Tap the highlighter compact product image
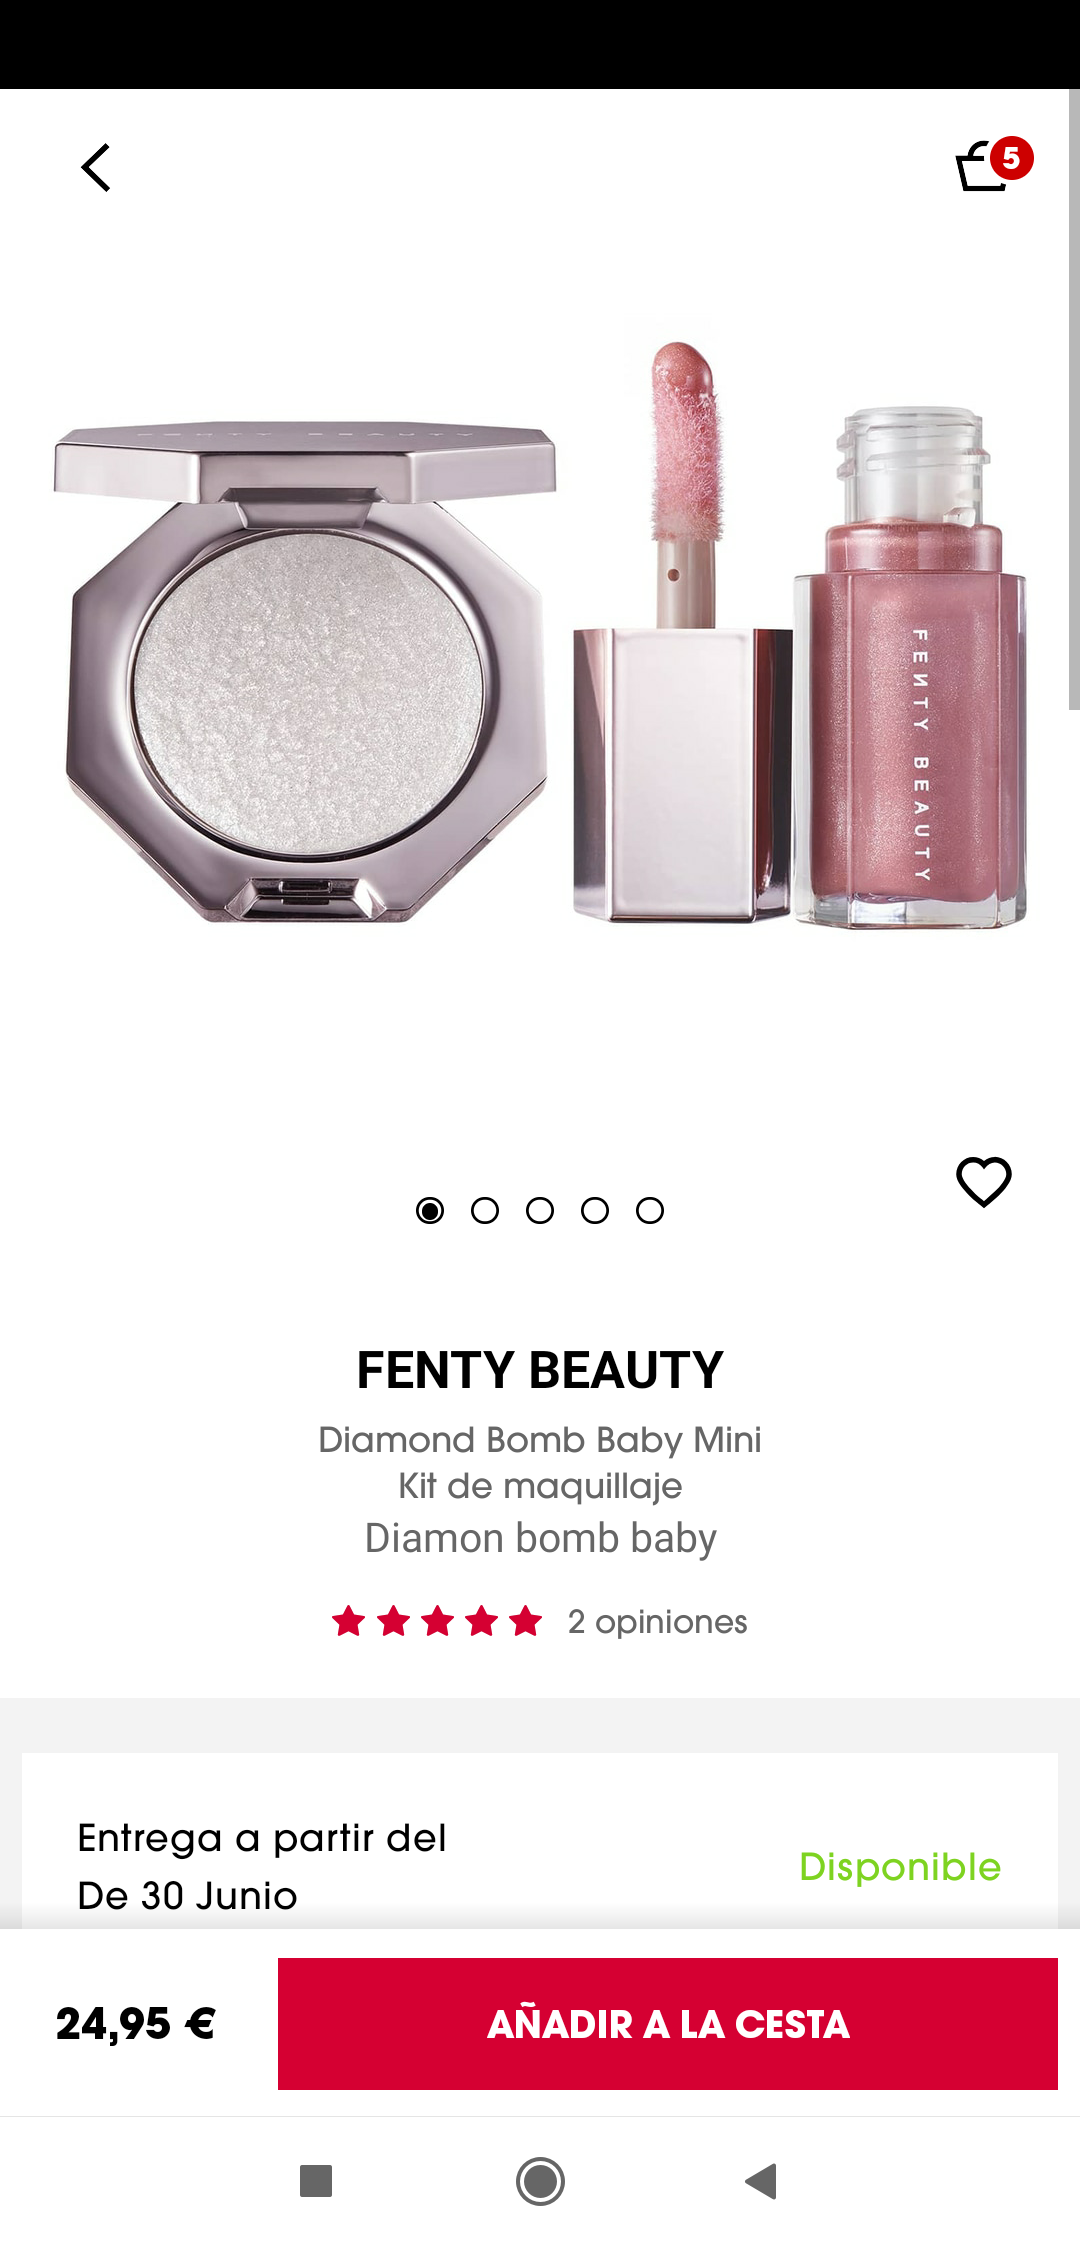Viewport: 1080px width, 2246px height. click(x=305, y=670)
